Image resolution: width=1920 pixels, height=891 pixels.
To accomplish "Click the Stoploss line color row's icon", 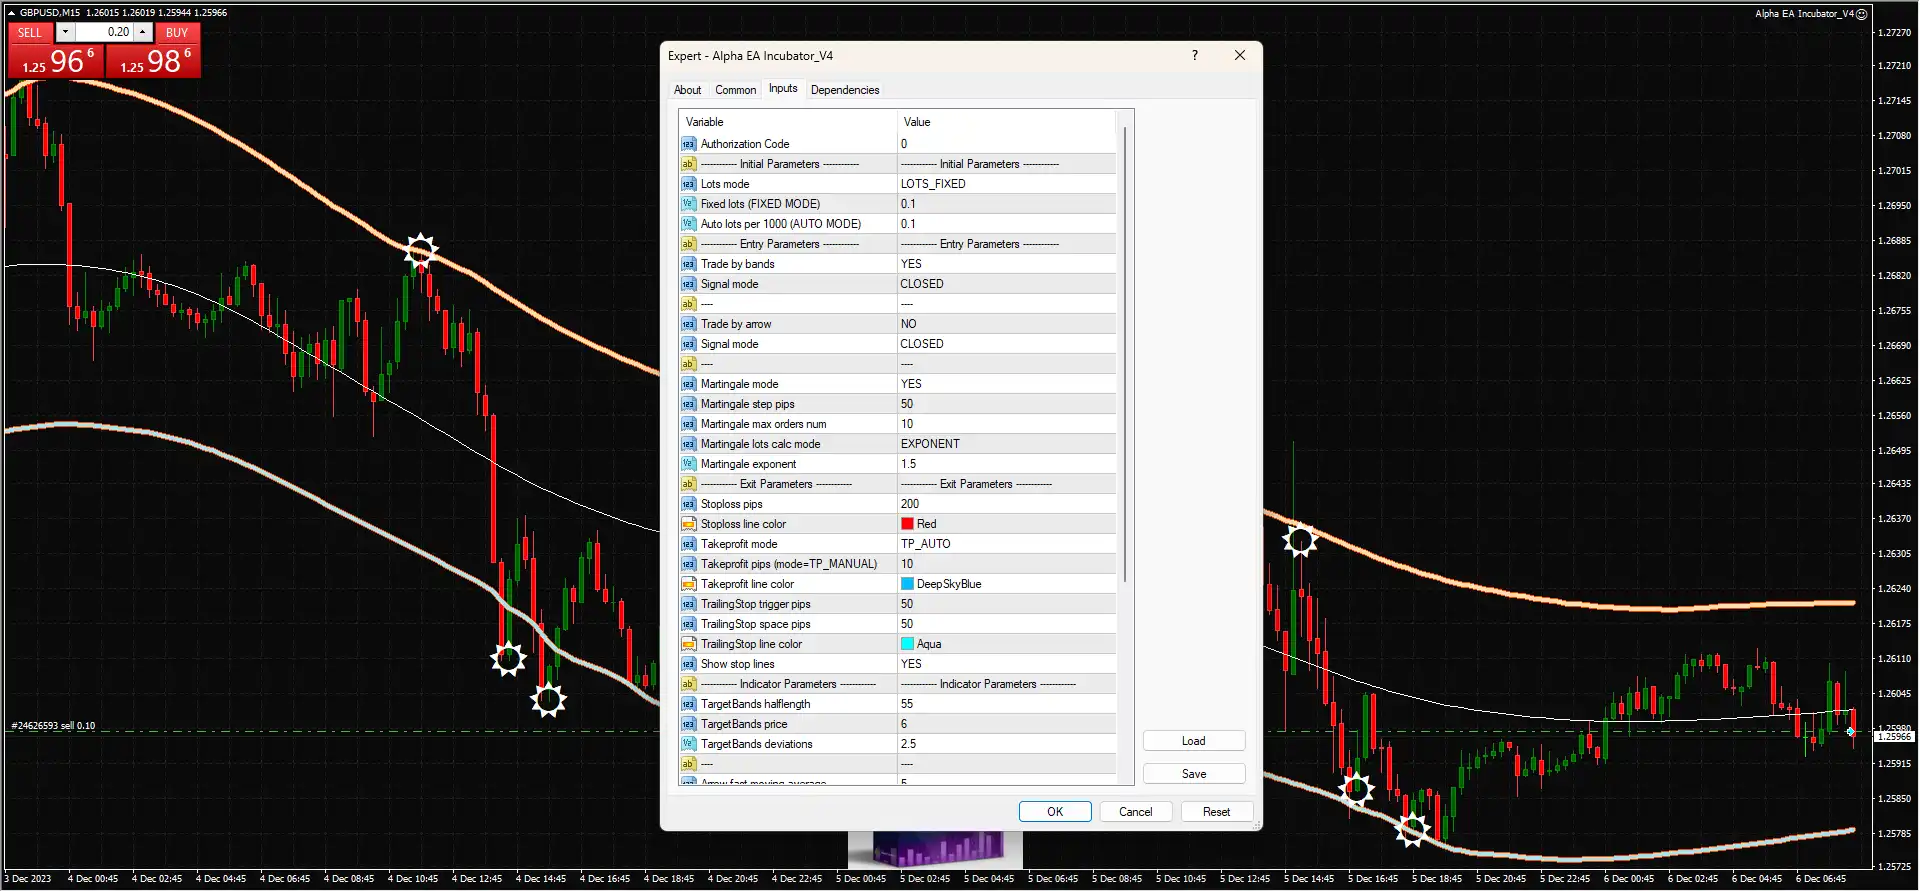I will pyautogui.click(x=688, y=524).
